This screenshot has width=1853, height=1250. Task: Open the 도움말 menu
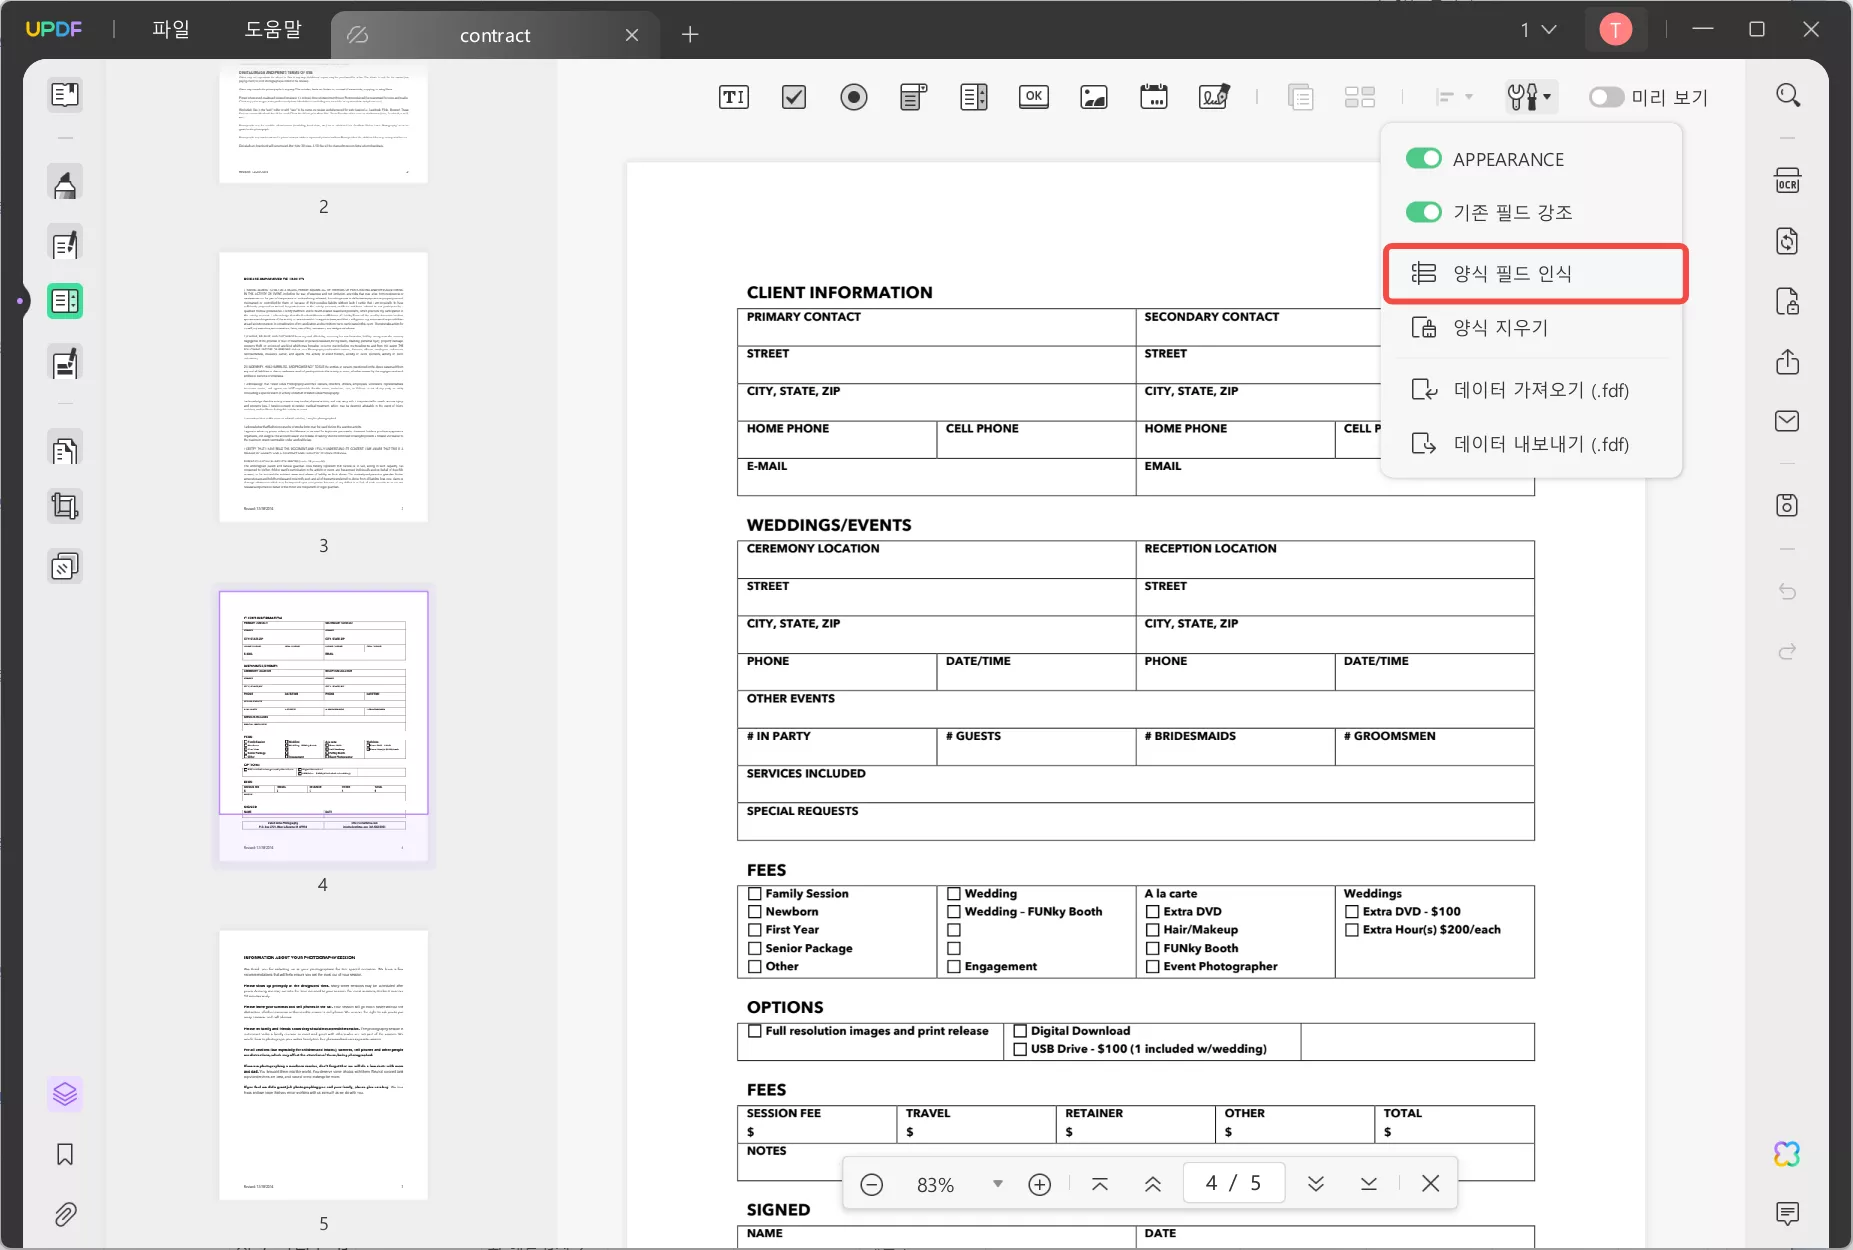273,30
